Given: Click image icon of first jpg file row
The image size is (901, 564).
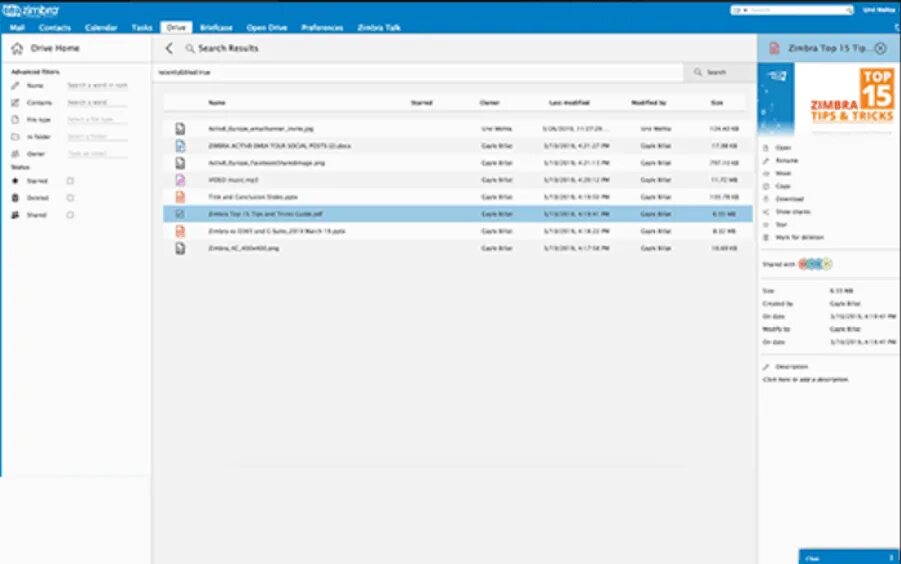Looking at the screenshot, I should [180, 129].
